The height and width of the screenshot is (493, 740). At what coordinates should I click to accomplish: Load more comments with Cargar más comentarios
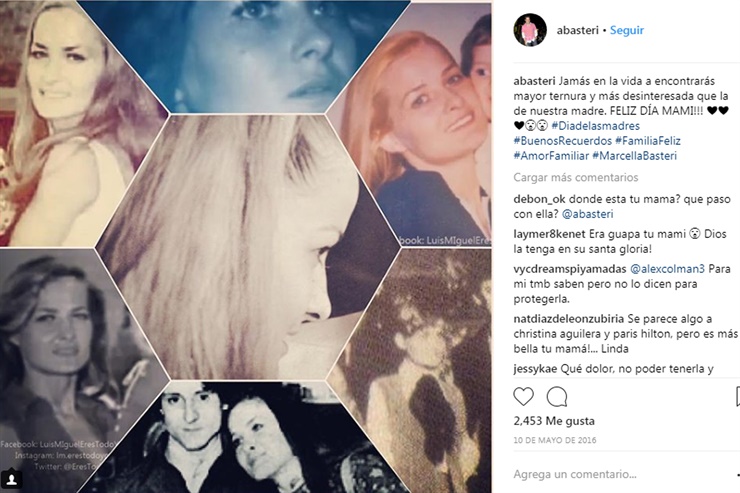coord(576,177)
